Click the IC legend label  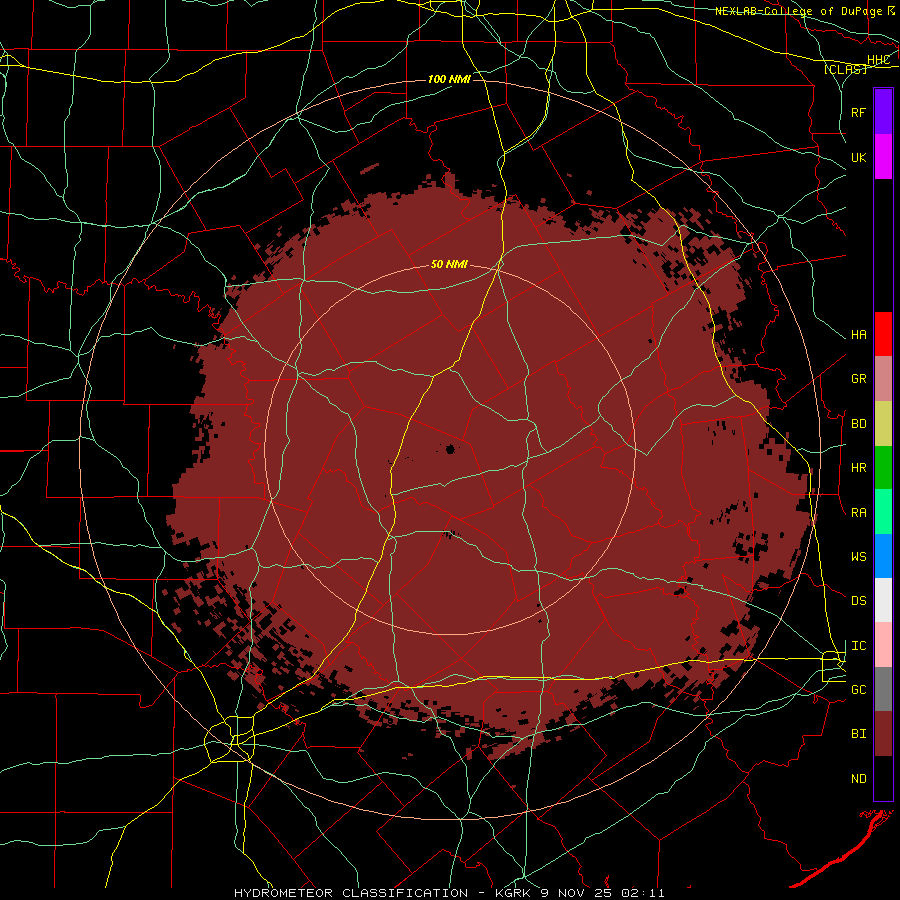click(858, 646)
